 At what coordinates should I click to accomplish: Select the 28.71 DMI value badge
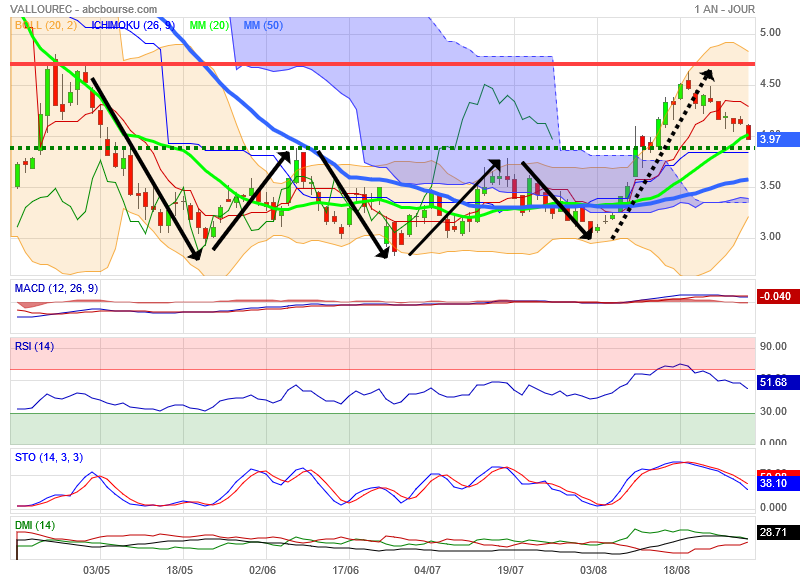(778, 533)
